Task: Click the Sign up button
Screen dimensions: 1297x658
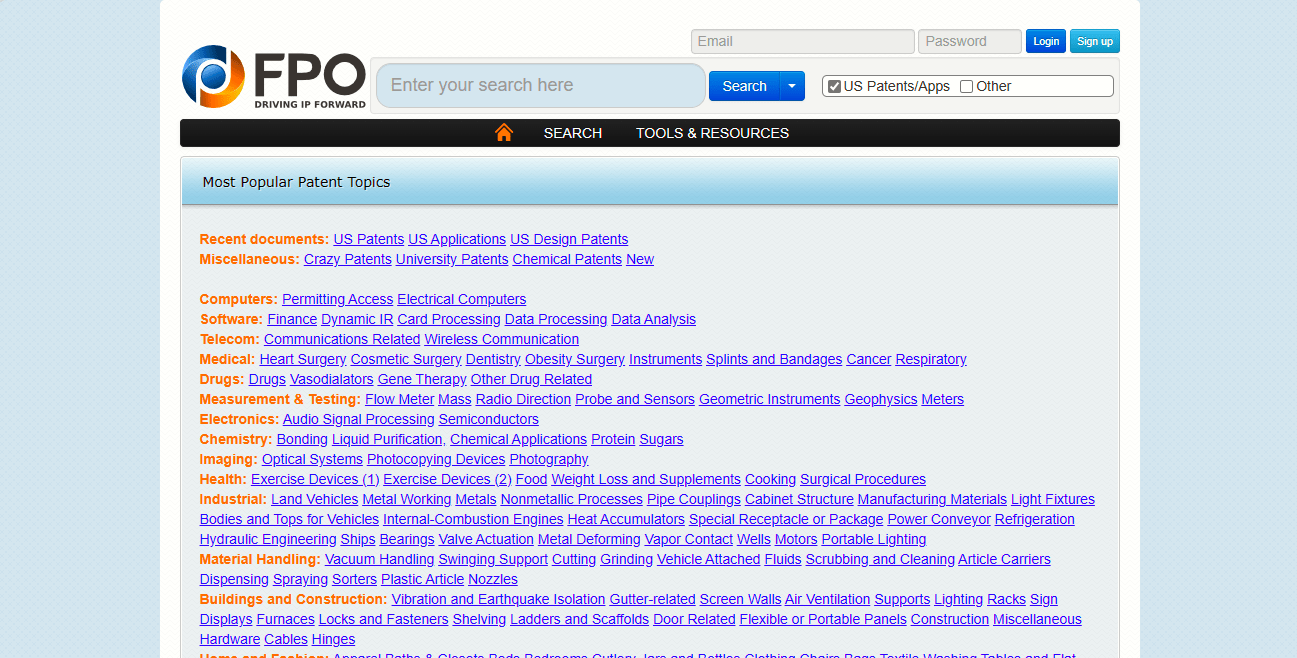Action: [x=1095, y=41]
